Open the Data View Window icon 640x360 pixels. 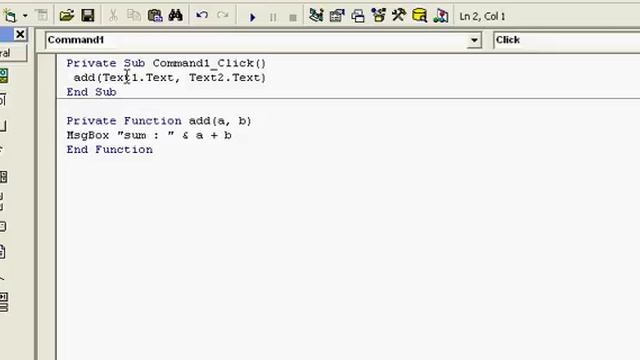tap(419, 16)
